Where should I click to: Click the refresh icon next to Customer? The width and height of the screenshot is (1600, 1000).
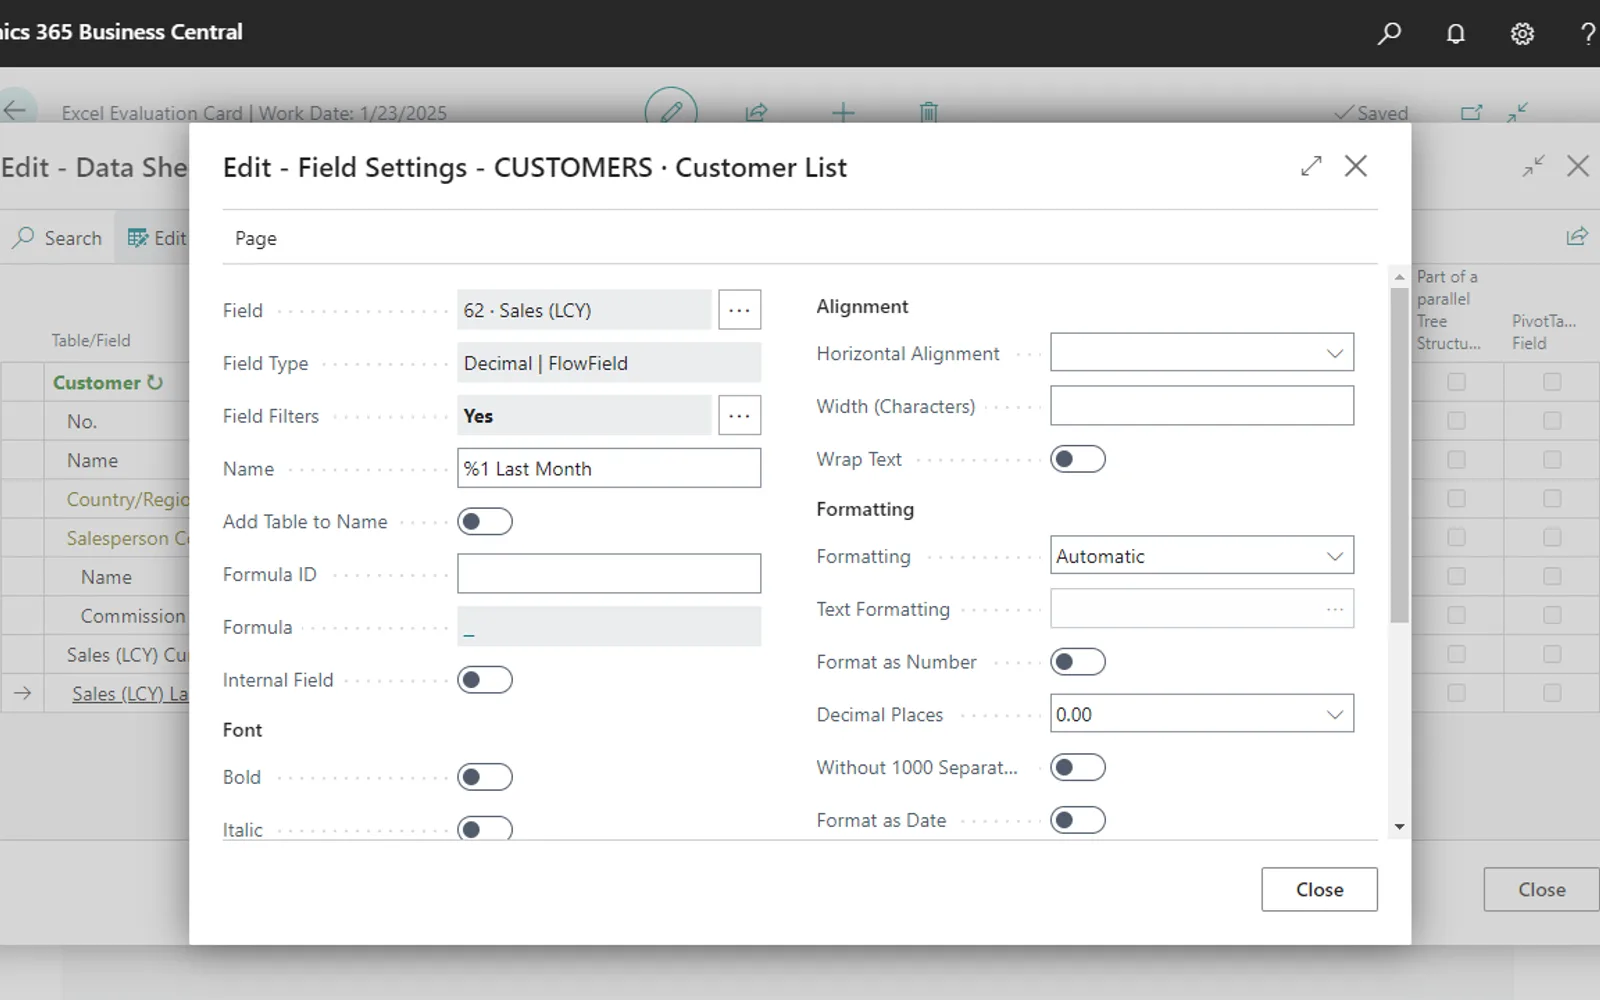155,382
